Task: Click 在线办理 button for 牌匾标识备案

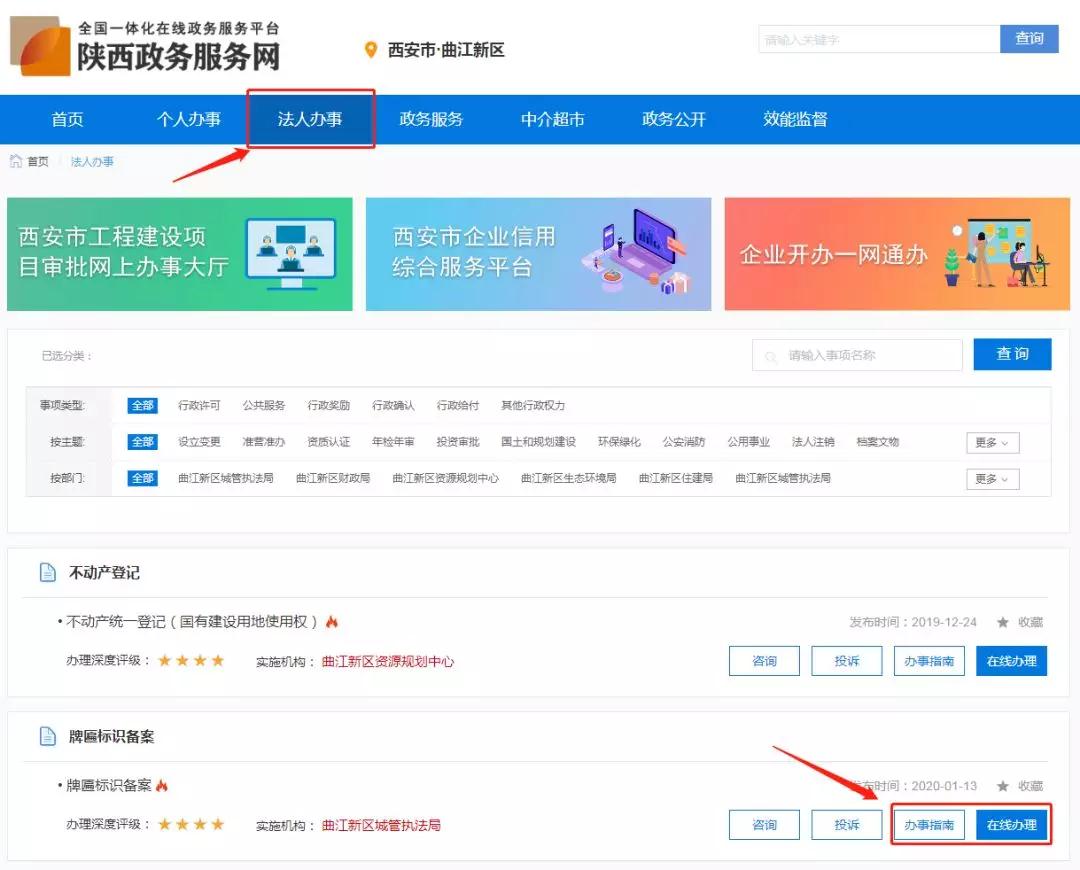Action: tap(1011, 825)
